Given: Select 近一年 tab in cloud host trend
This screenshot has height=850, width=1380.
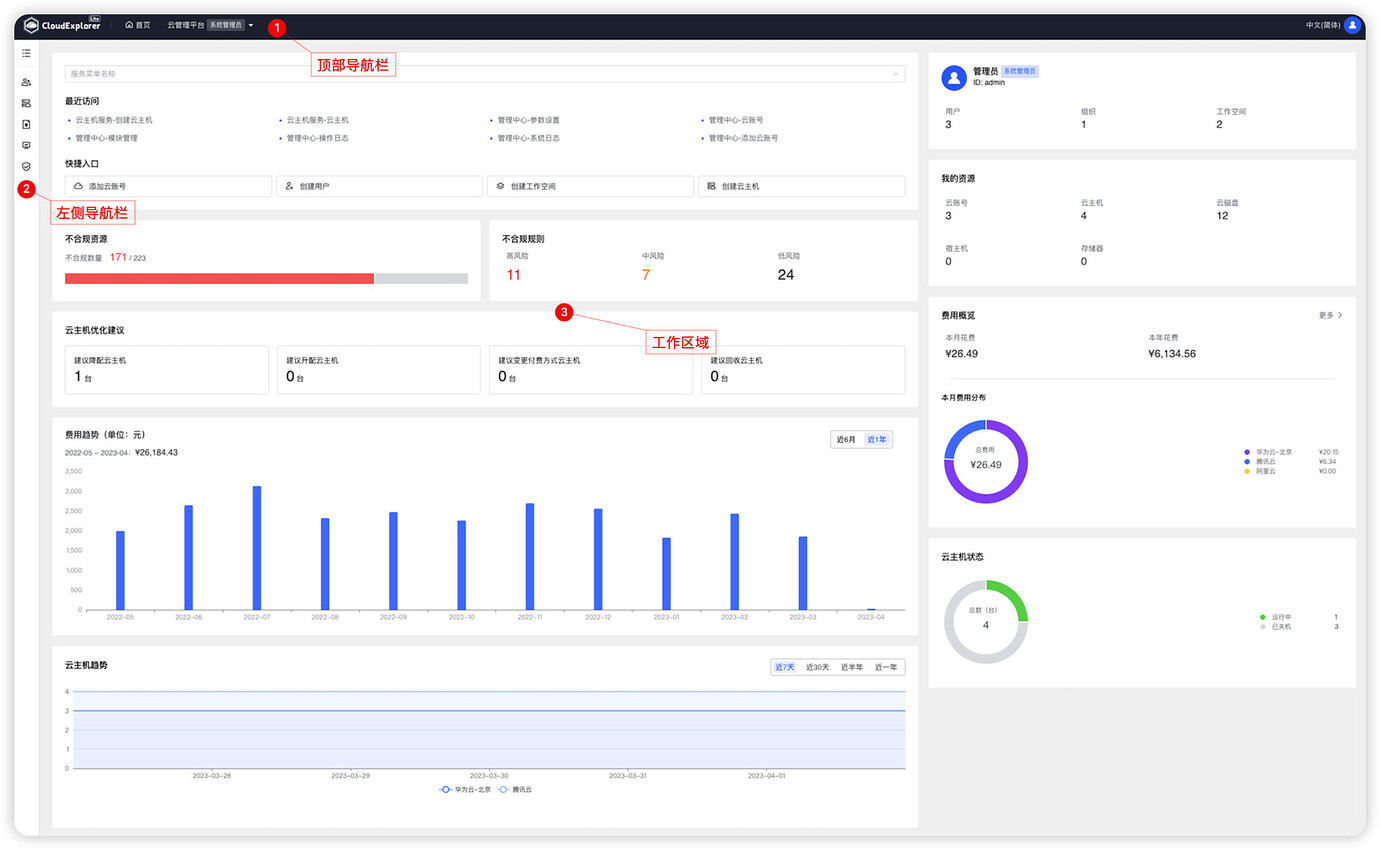Looking at the screenshot, I should pos(886,667).
